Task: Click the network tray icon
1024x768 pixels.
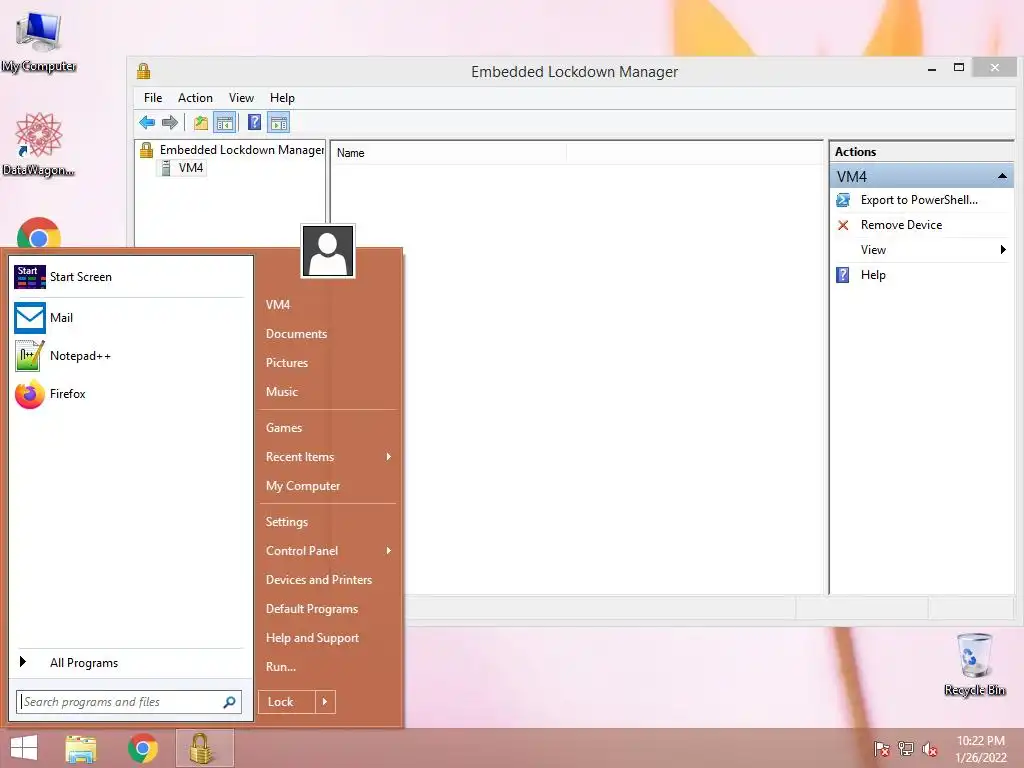Action: pyautogui.click(x=906, y=749)
